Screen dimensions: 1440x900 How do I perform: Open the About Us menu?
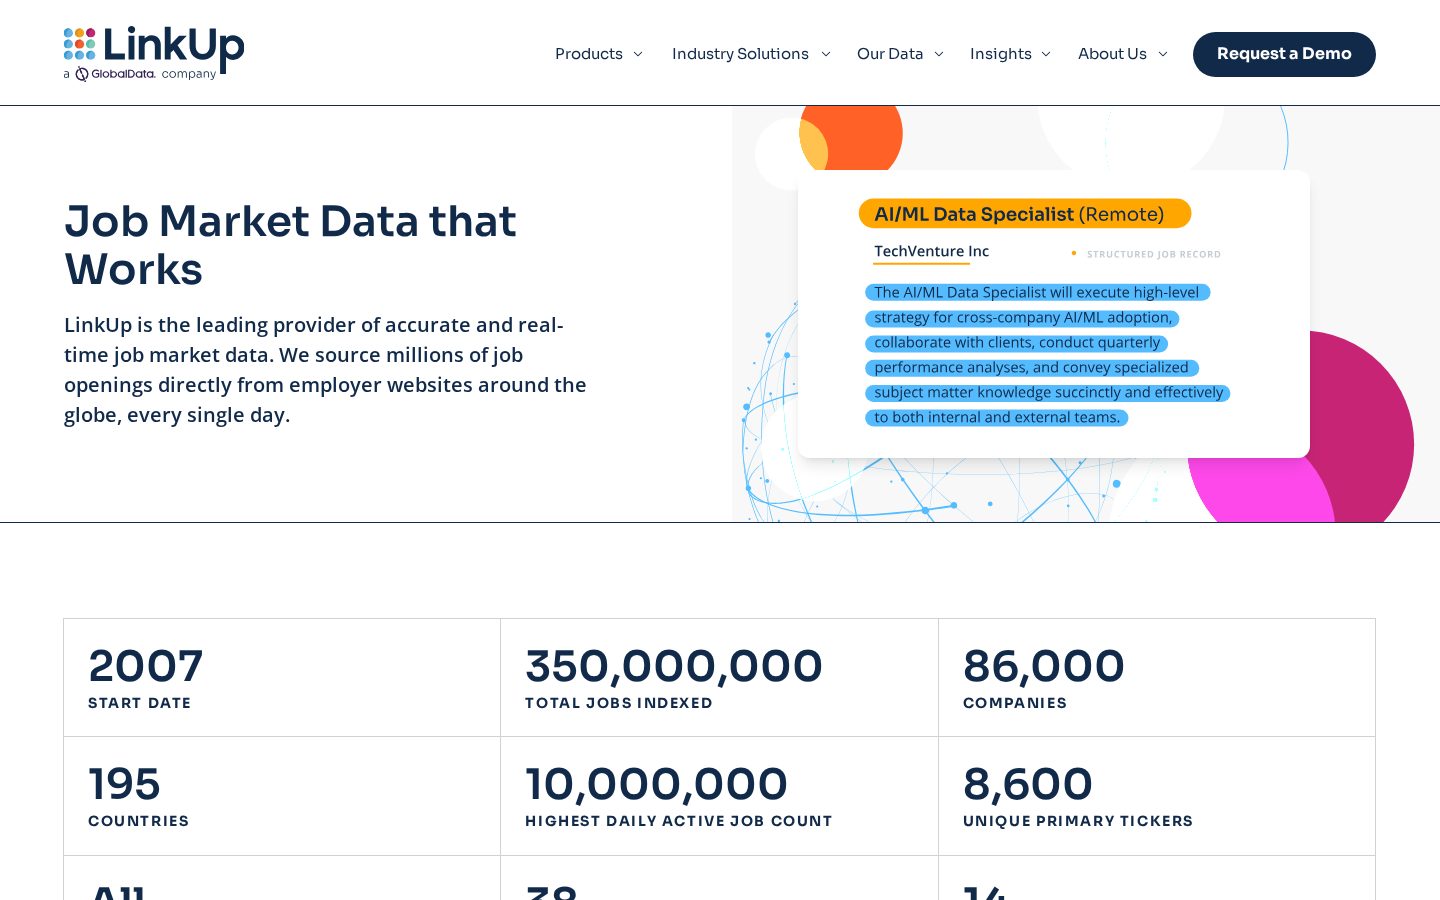pyautogui.click(x=1112, y=54)
